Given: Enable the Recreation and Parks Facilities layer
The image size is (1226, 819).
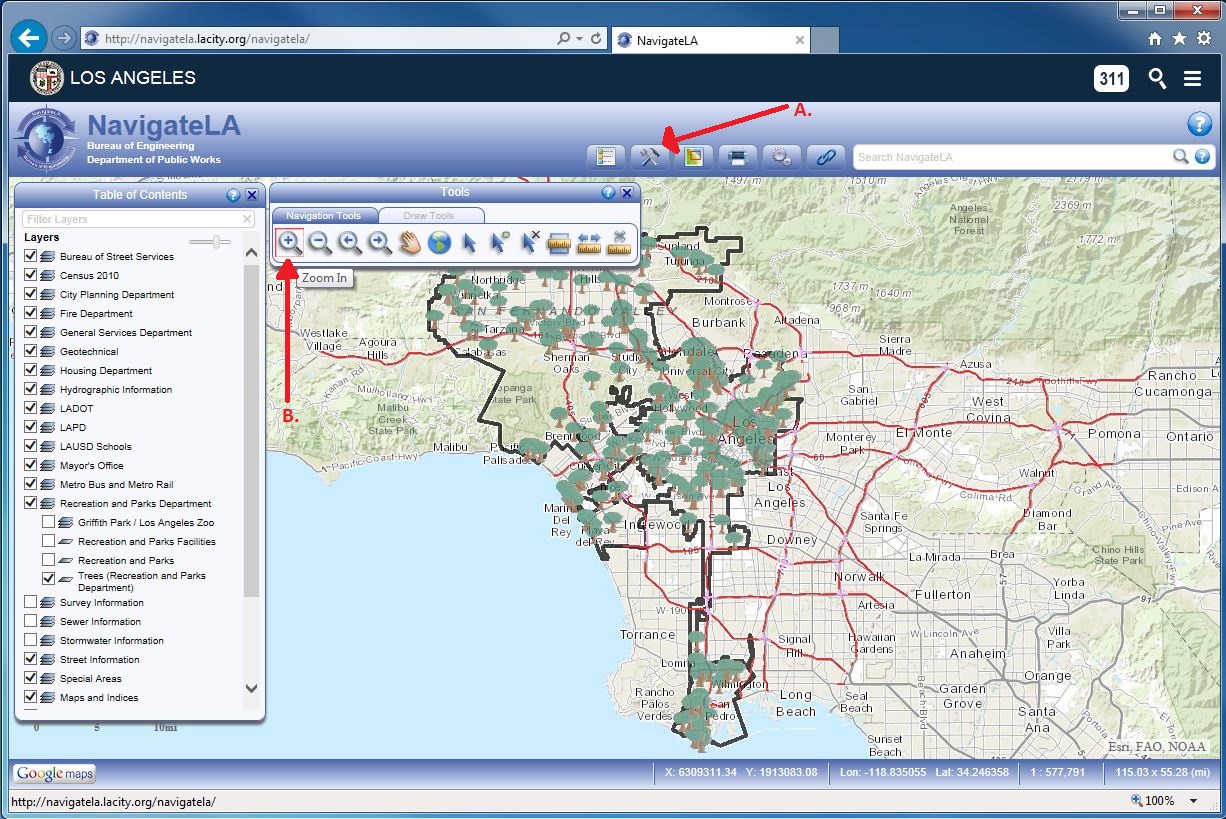Looking at the screenshot, I should [x=48, y=541].
